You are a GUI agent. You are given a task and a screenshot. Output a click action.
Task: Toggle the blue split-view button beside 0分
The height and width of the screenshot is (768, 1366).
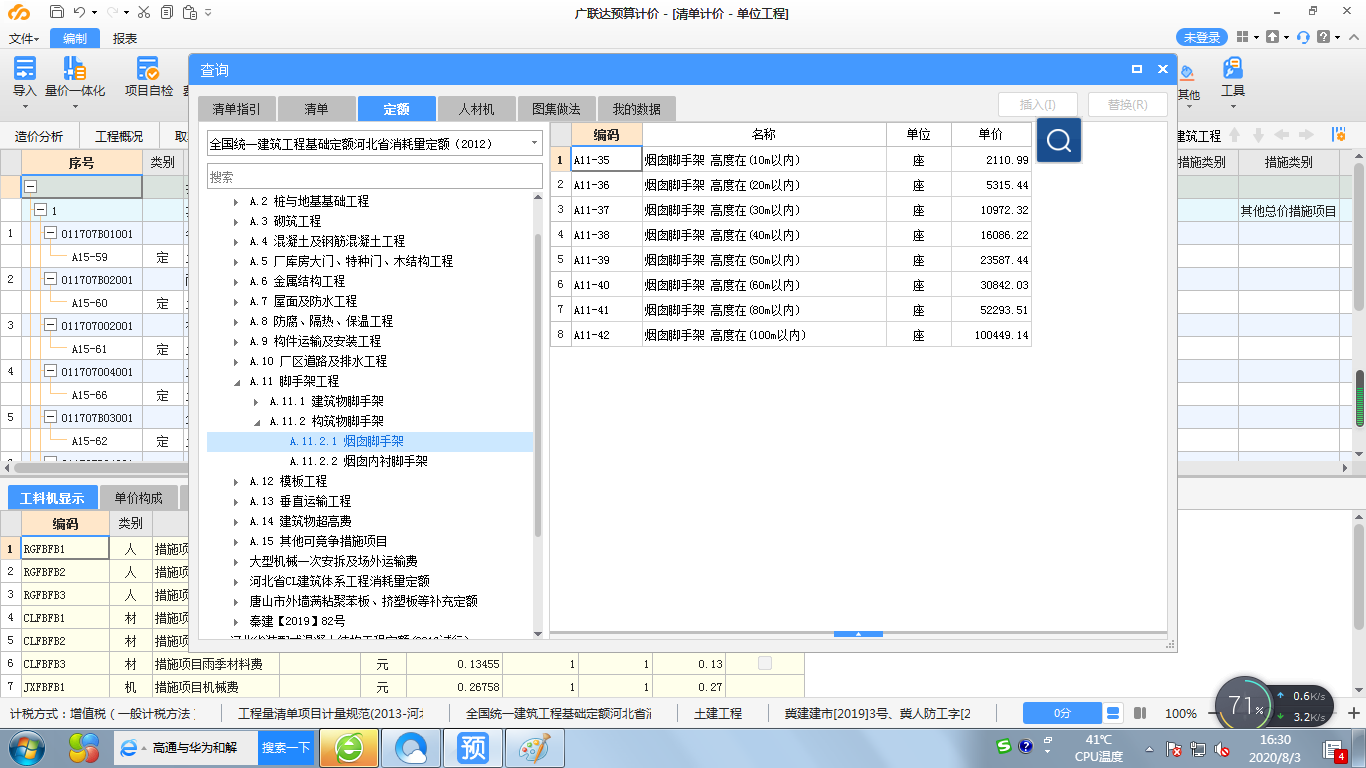[1113, 713]
